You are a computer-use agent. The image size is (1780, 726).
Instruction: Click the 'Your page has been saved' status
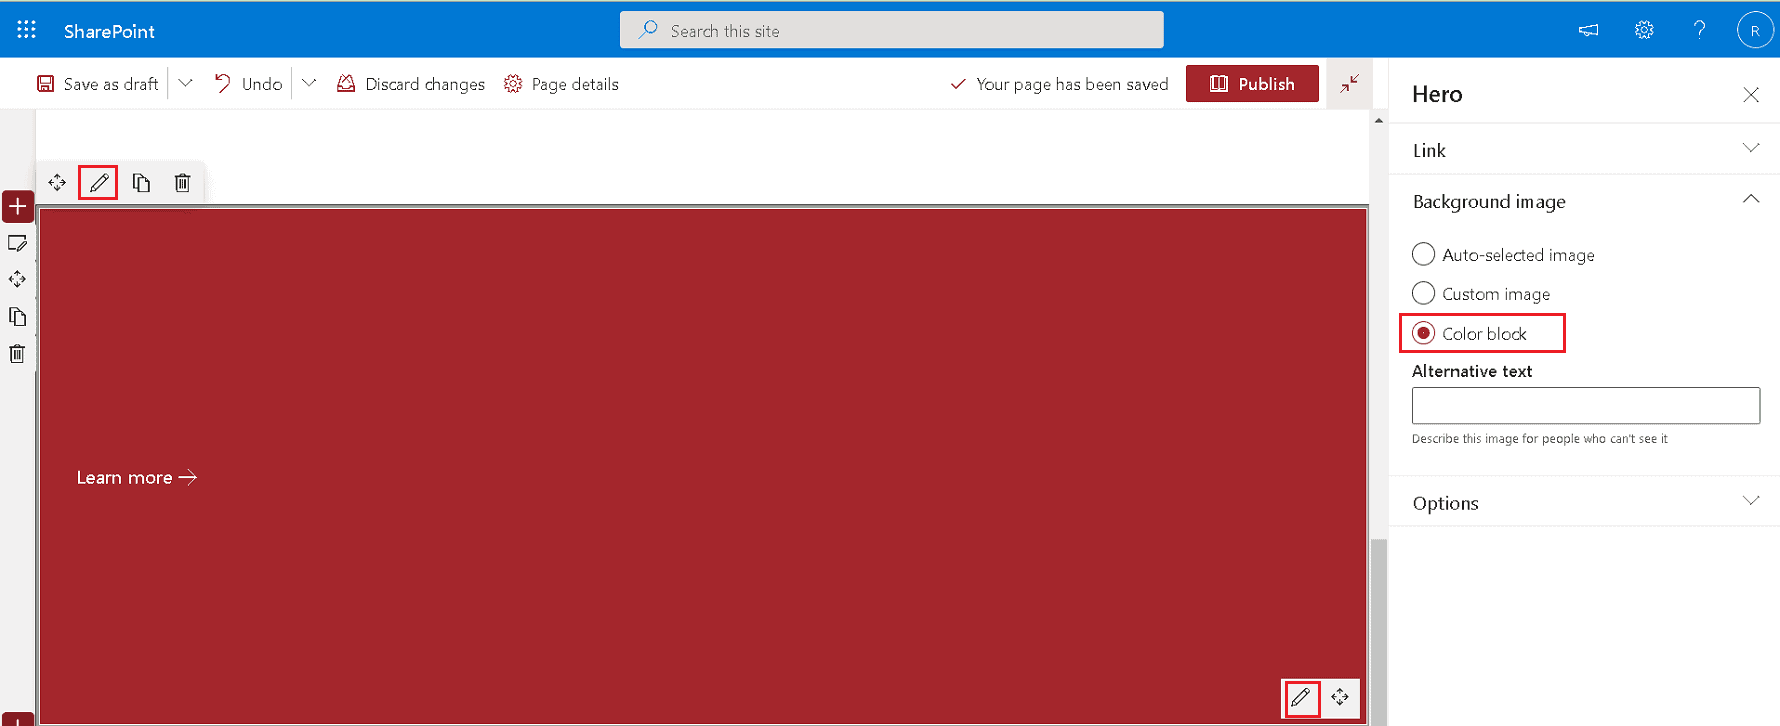point(1059,84)
